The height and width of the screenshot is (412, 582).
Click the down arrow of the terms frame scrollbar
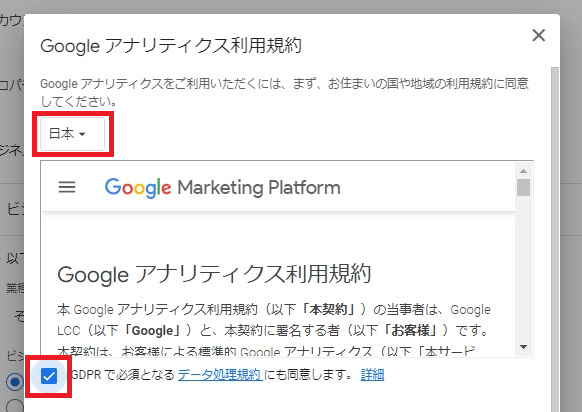(x=523, y=347)
